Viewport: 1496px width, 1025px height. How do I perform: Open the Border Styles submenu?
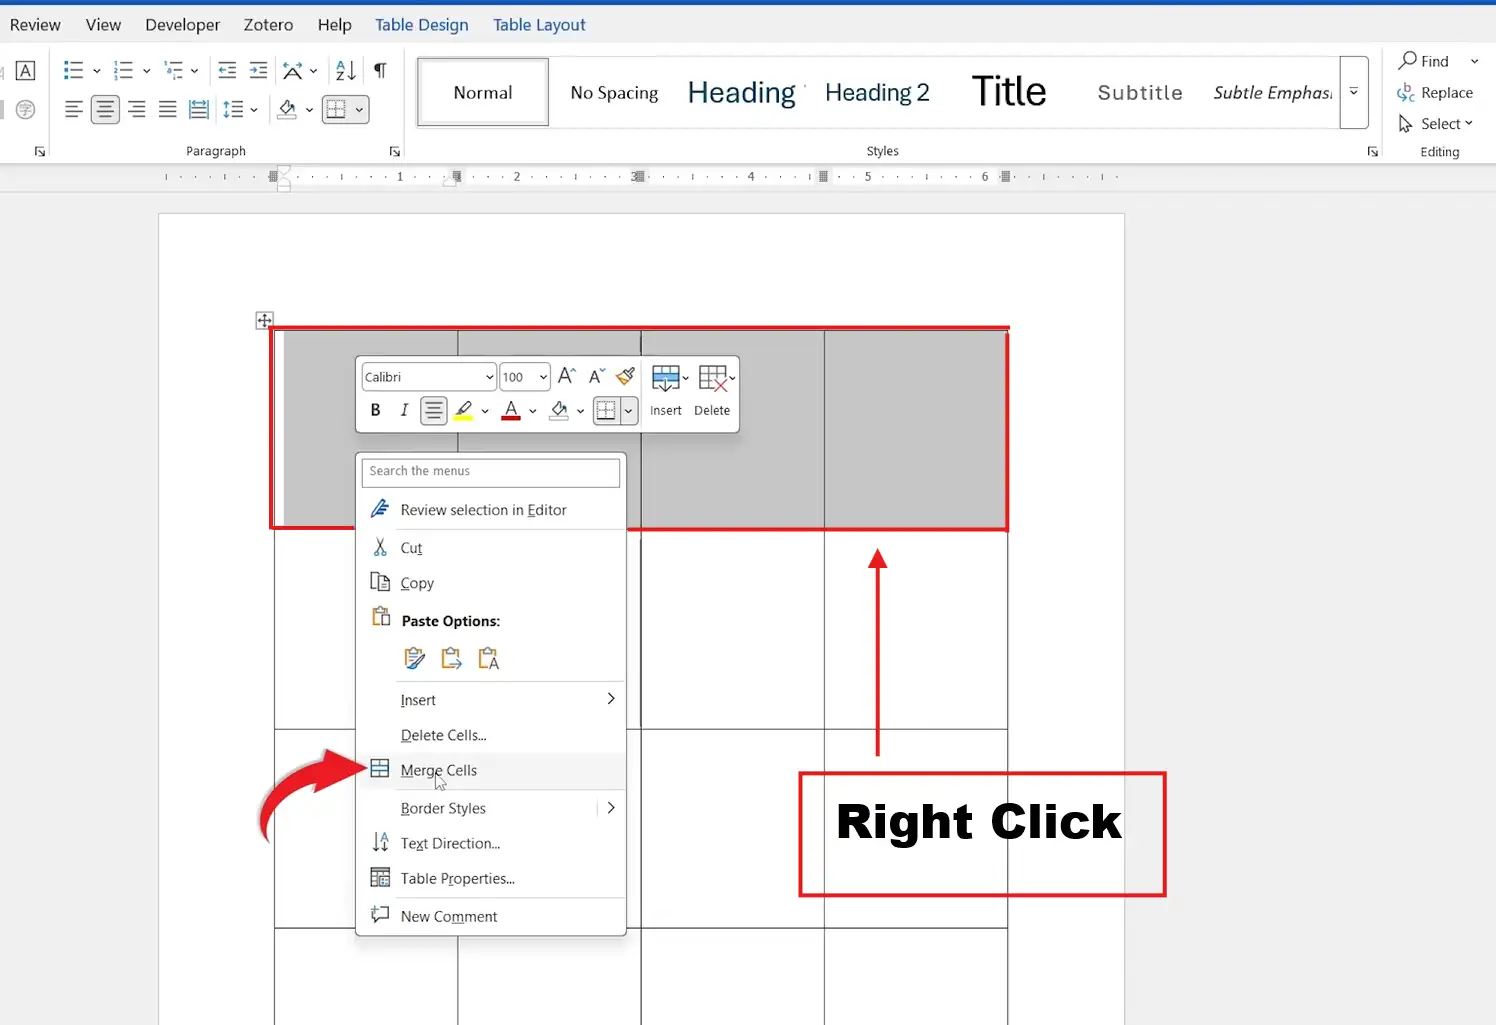click(491, 808)
